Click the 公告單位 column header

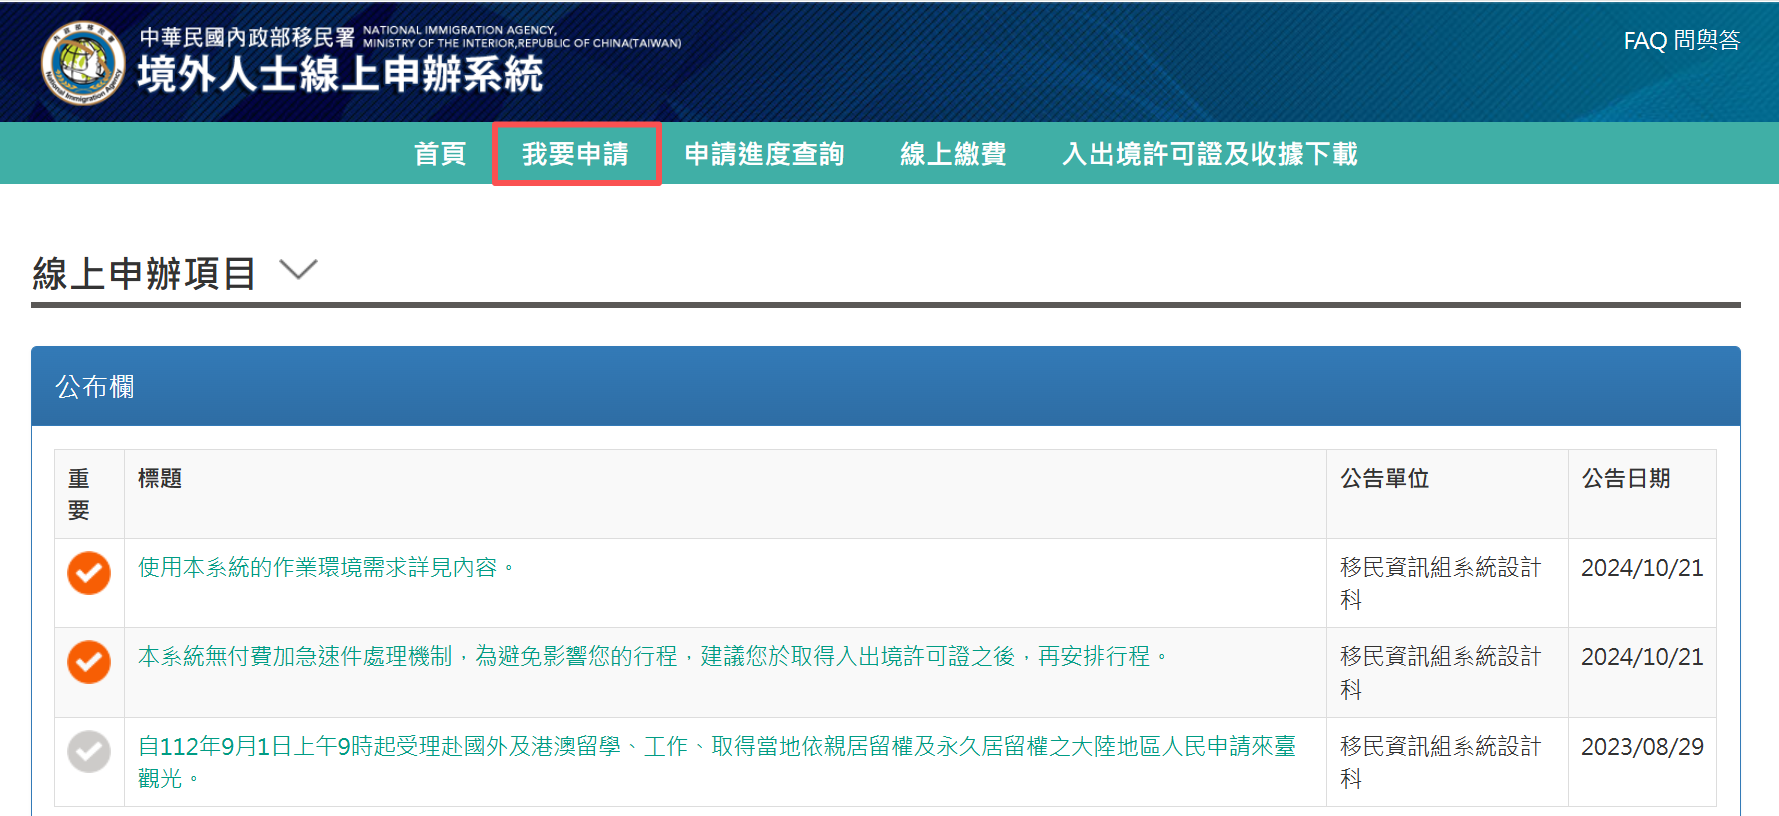pos(1384,479)
